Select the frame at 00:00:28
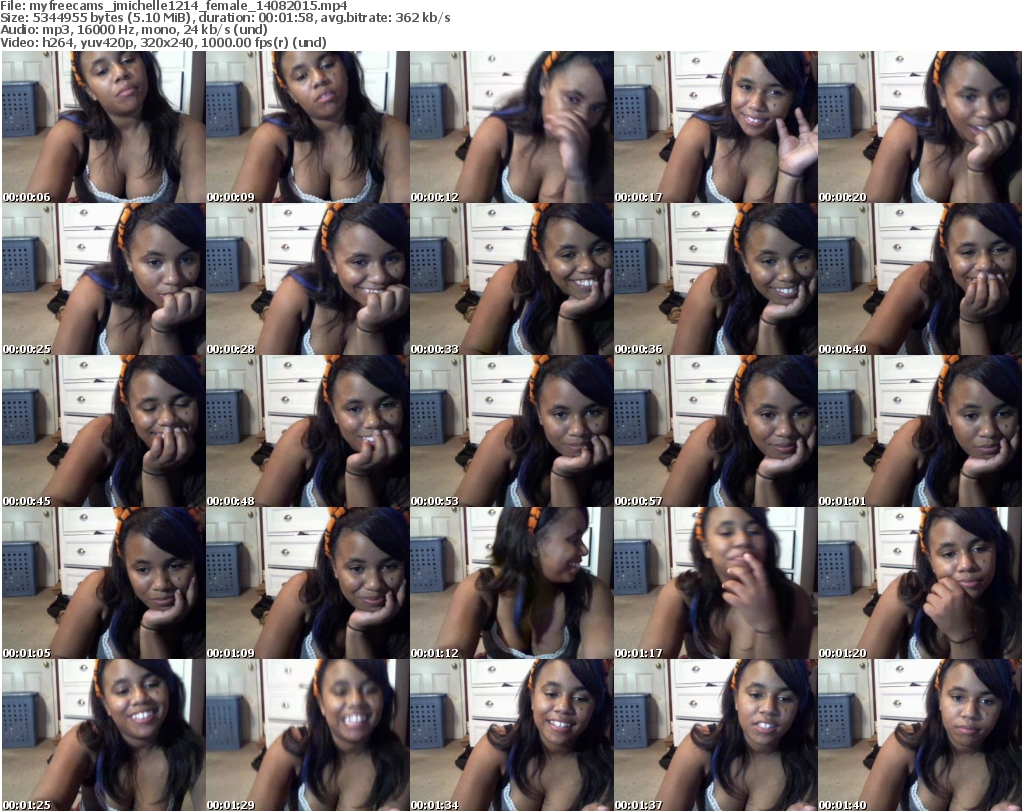The image size is (1024, 811). tap(308, 279)
